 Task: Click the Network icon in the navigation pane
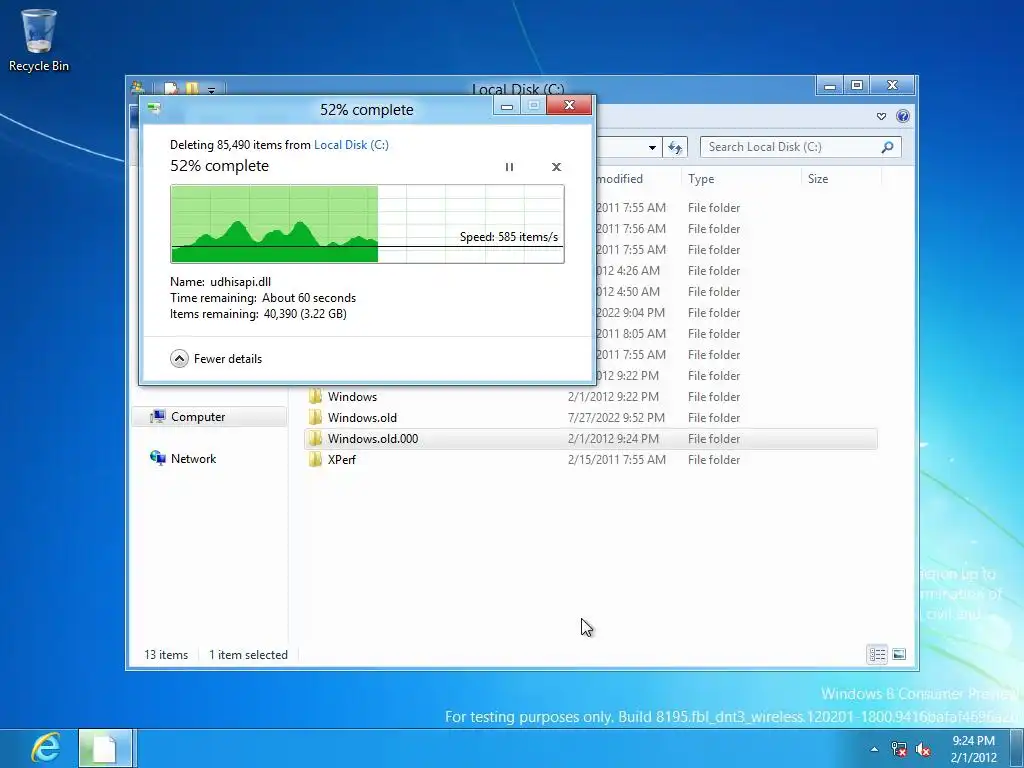(x=157, y=458)
